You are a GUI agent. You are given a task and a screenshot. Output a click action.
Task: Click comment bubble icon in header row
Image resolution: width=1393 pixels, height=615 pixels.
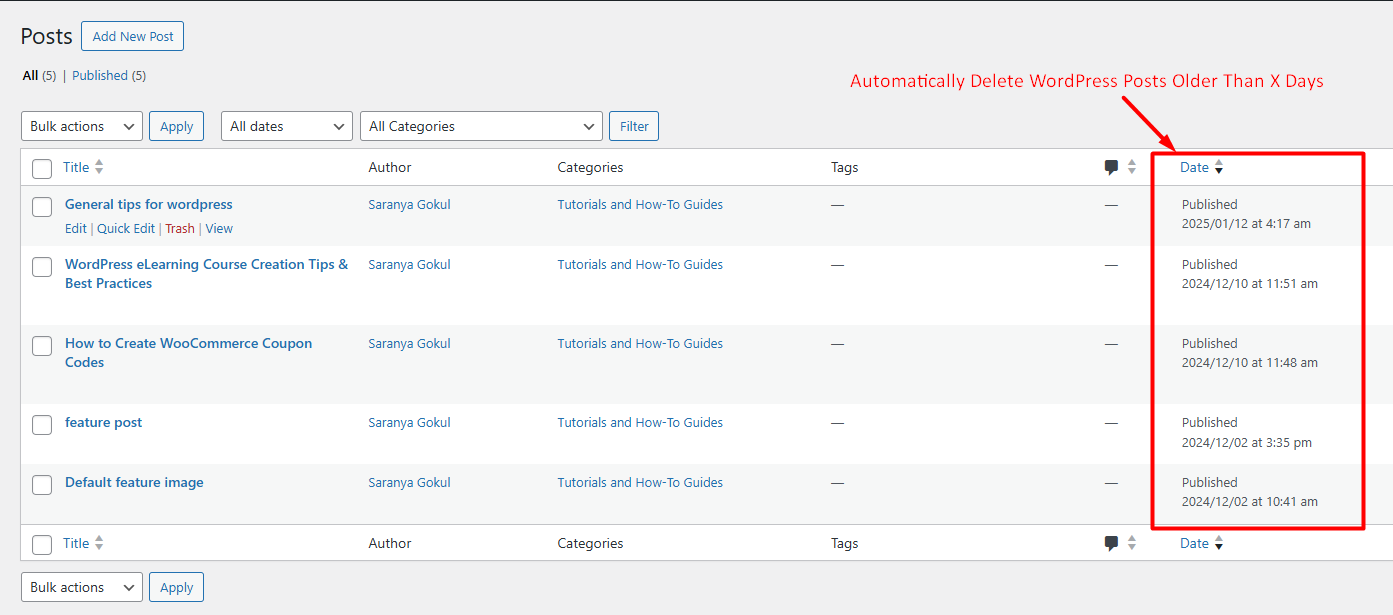pos(1111,167)
